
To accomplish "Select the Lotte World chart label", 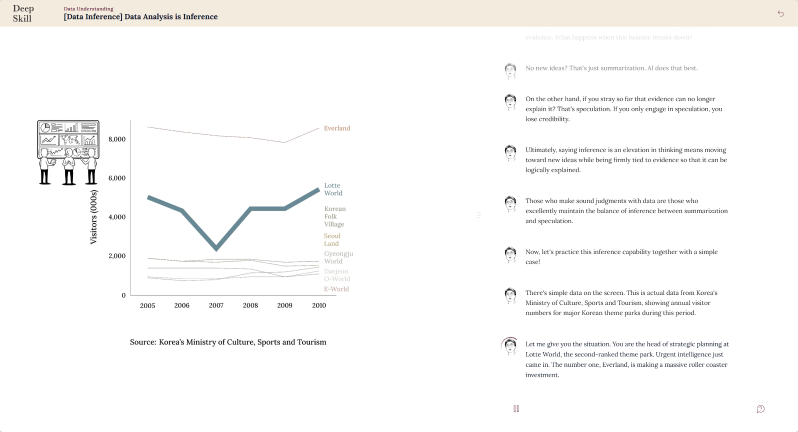I will click(333, 189).
